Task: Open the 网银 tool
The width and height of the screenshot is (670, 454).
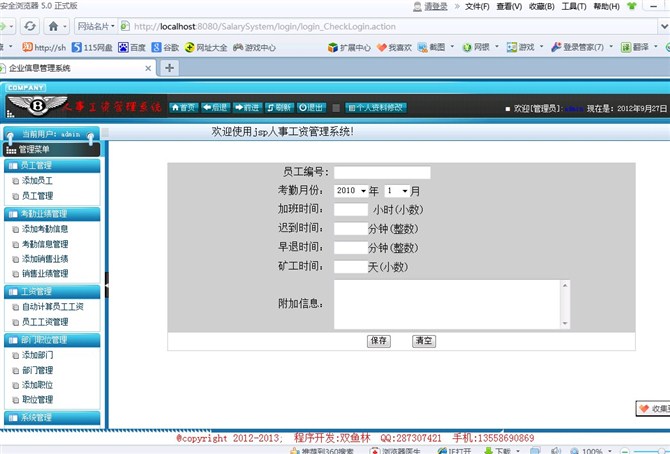Action: (x=476, y=47)
